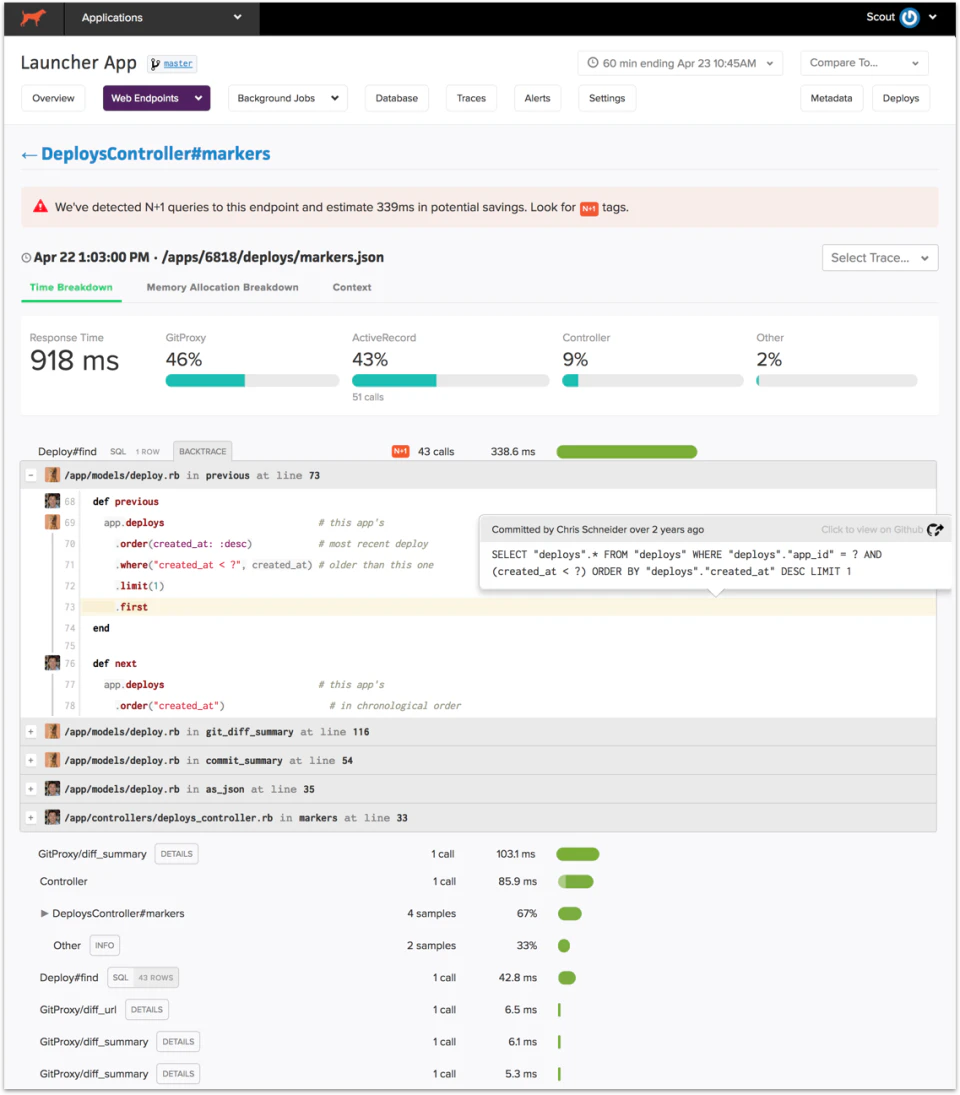960x1095 pixels.
Task: Click the GitHub external link icon in commit popup
Action: 935,531
